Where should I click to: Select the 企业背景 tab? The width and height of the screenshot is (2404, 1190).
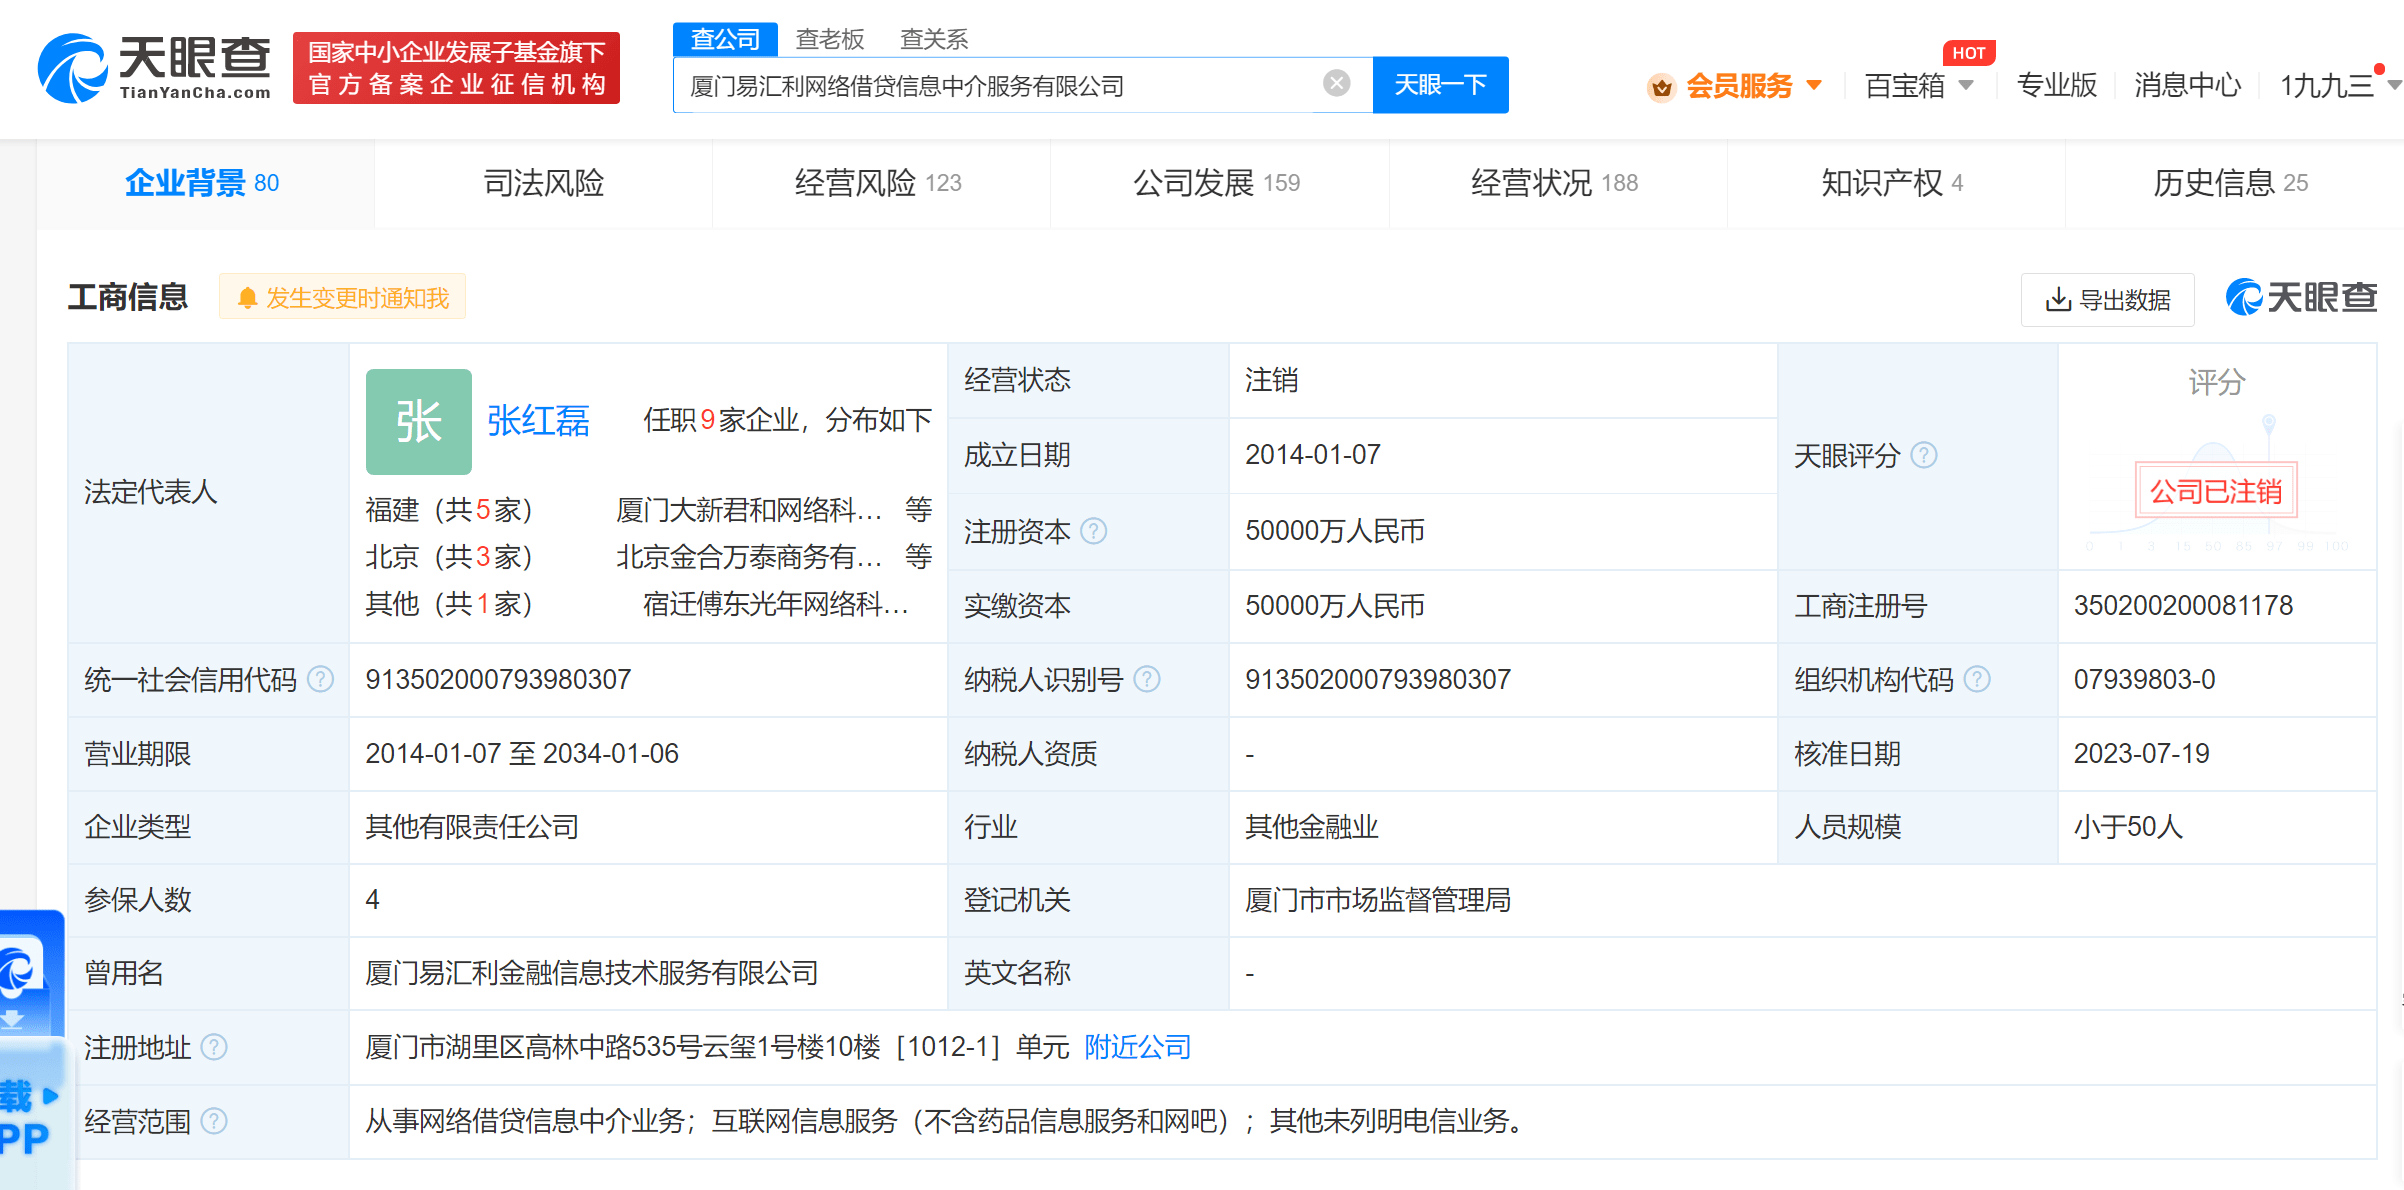204,183
